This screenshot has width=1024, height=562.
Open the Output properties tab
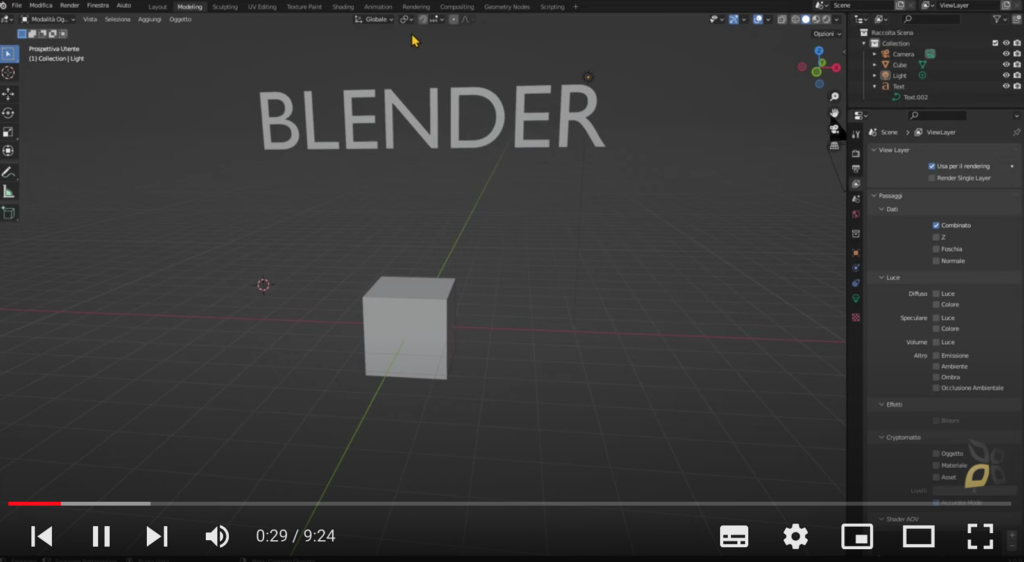click(x=856, y=168)
